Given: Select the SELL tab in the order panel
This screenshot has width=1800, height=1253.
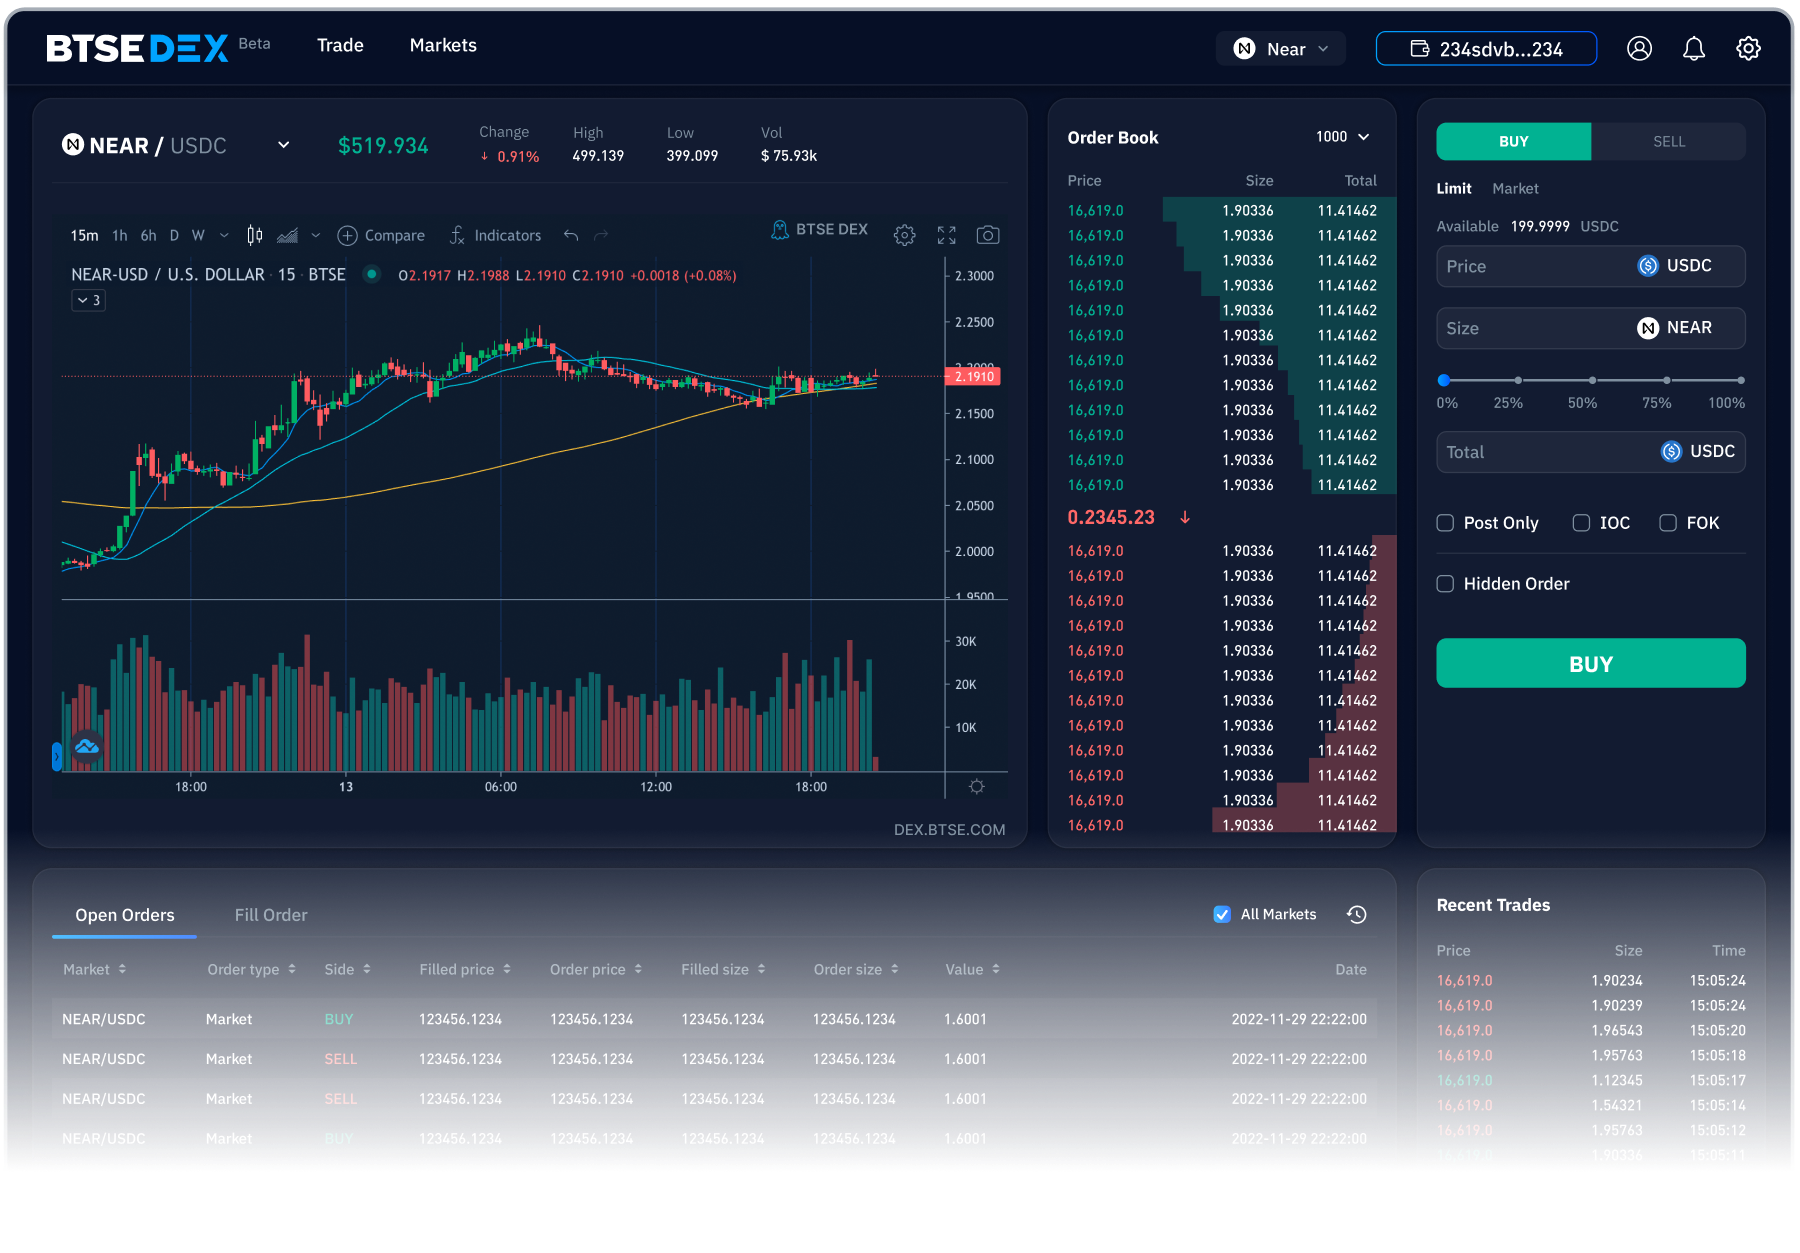Looking at the screenshot, I should click(x=1668, y=142).
